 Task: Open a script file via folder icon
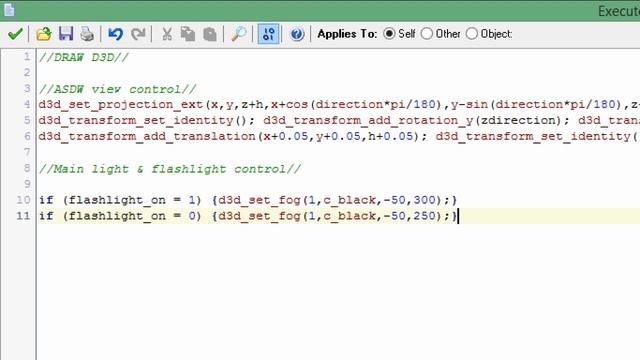[44, 34]
